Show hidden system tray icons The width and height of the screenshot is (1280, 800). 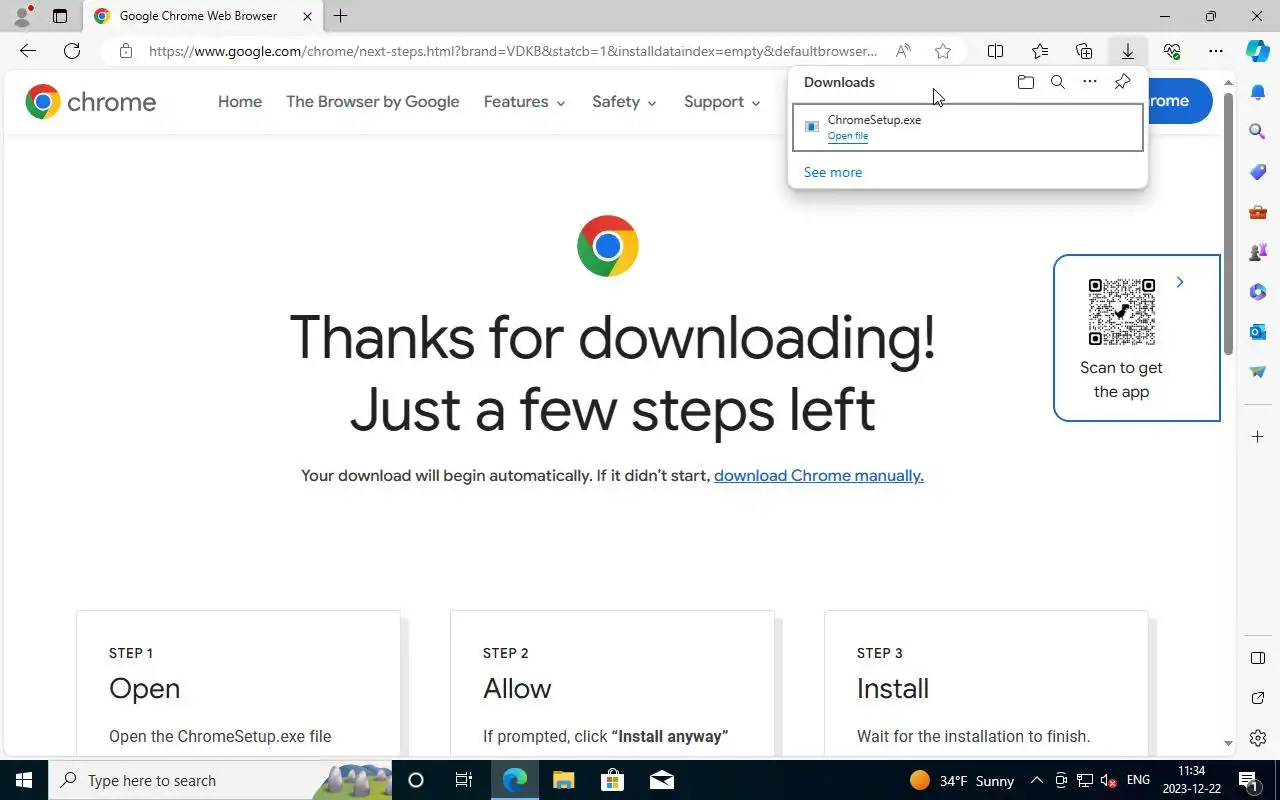(1036, 781)
